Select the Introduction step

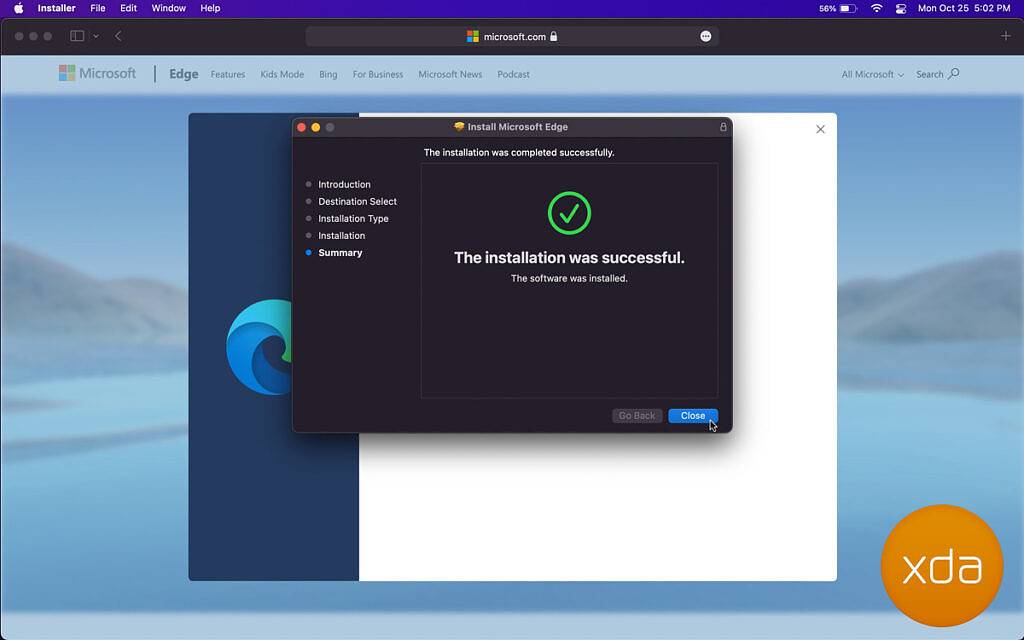(344, 184)
